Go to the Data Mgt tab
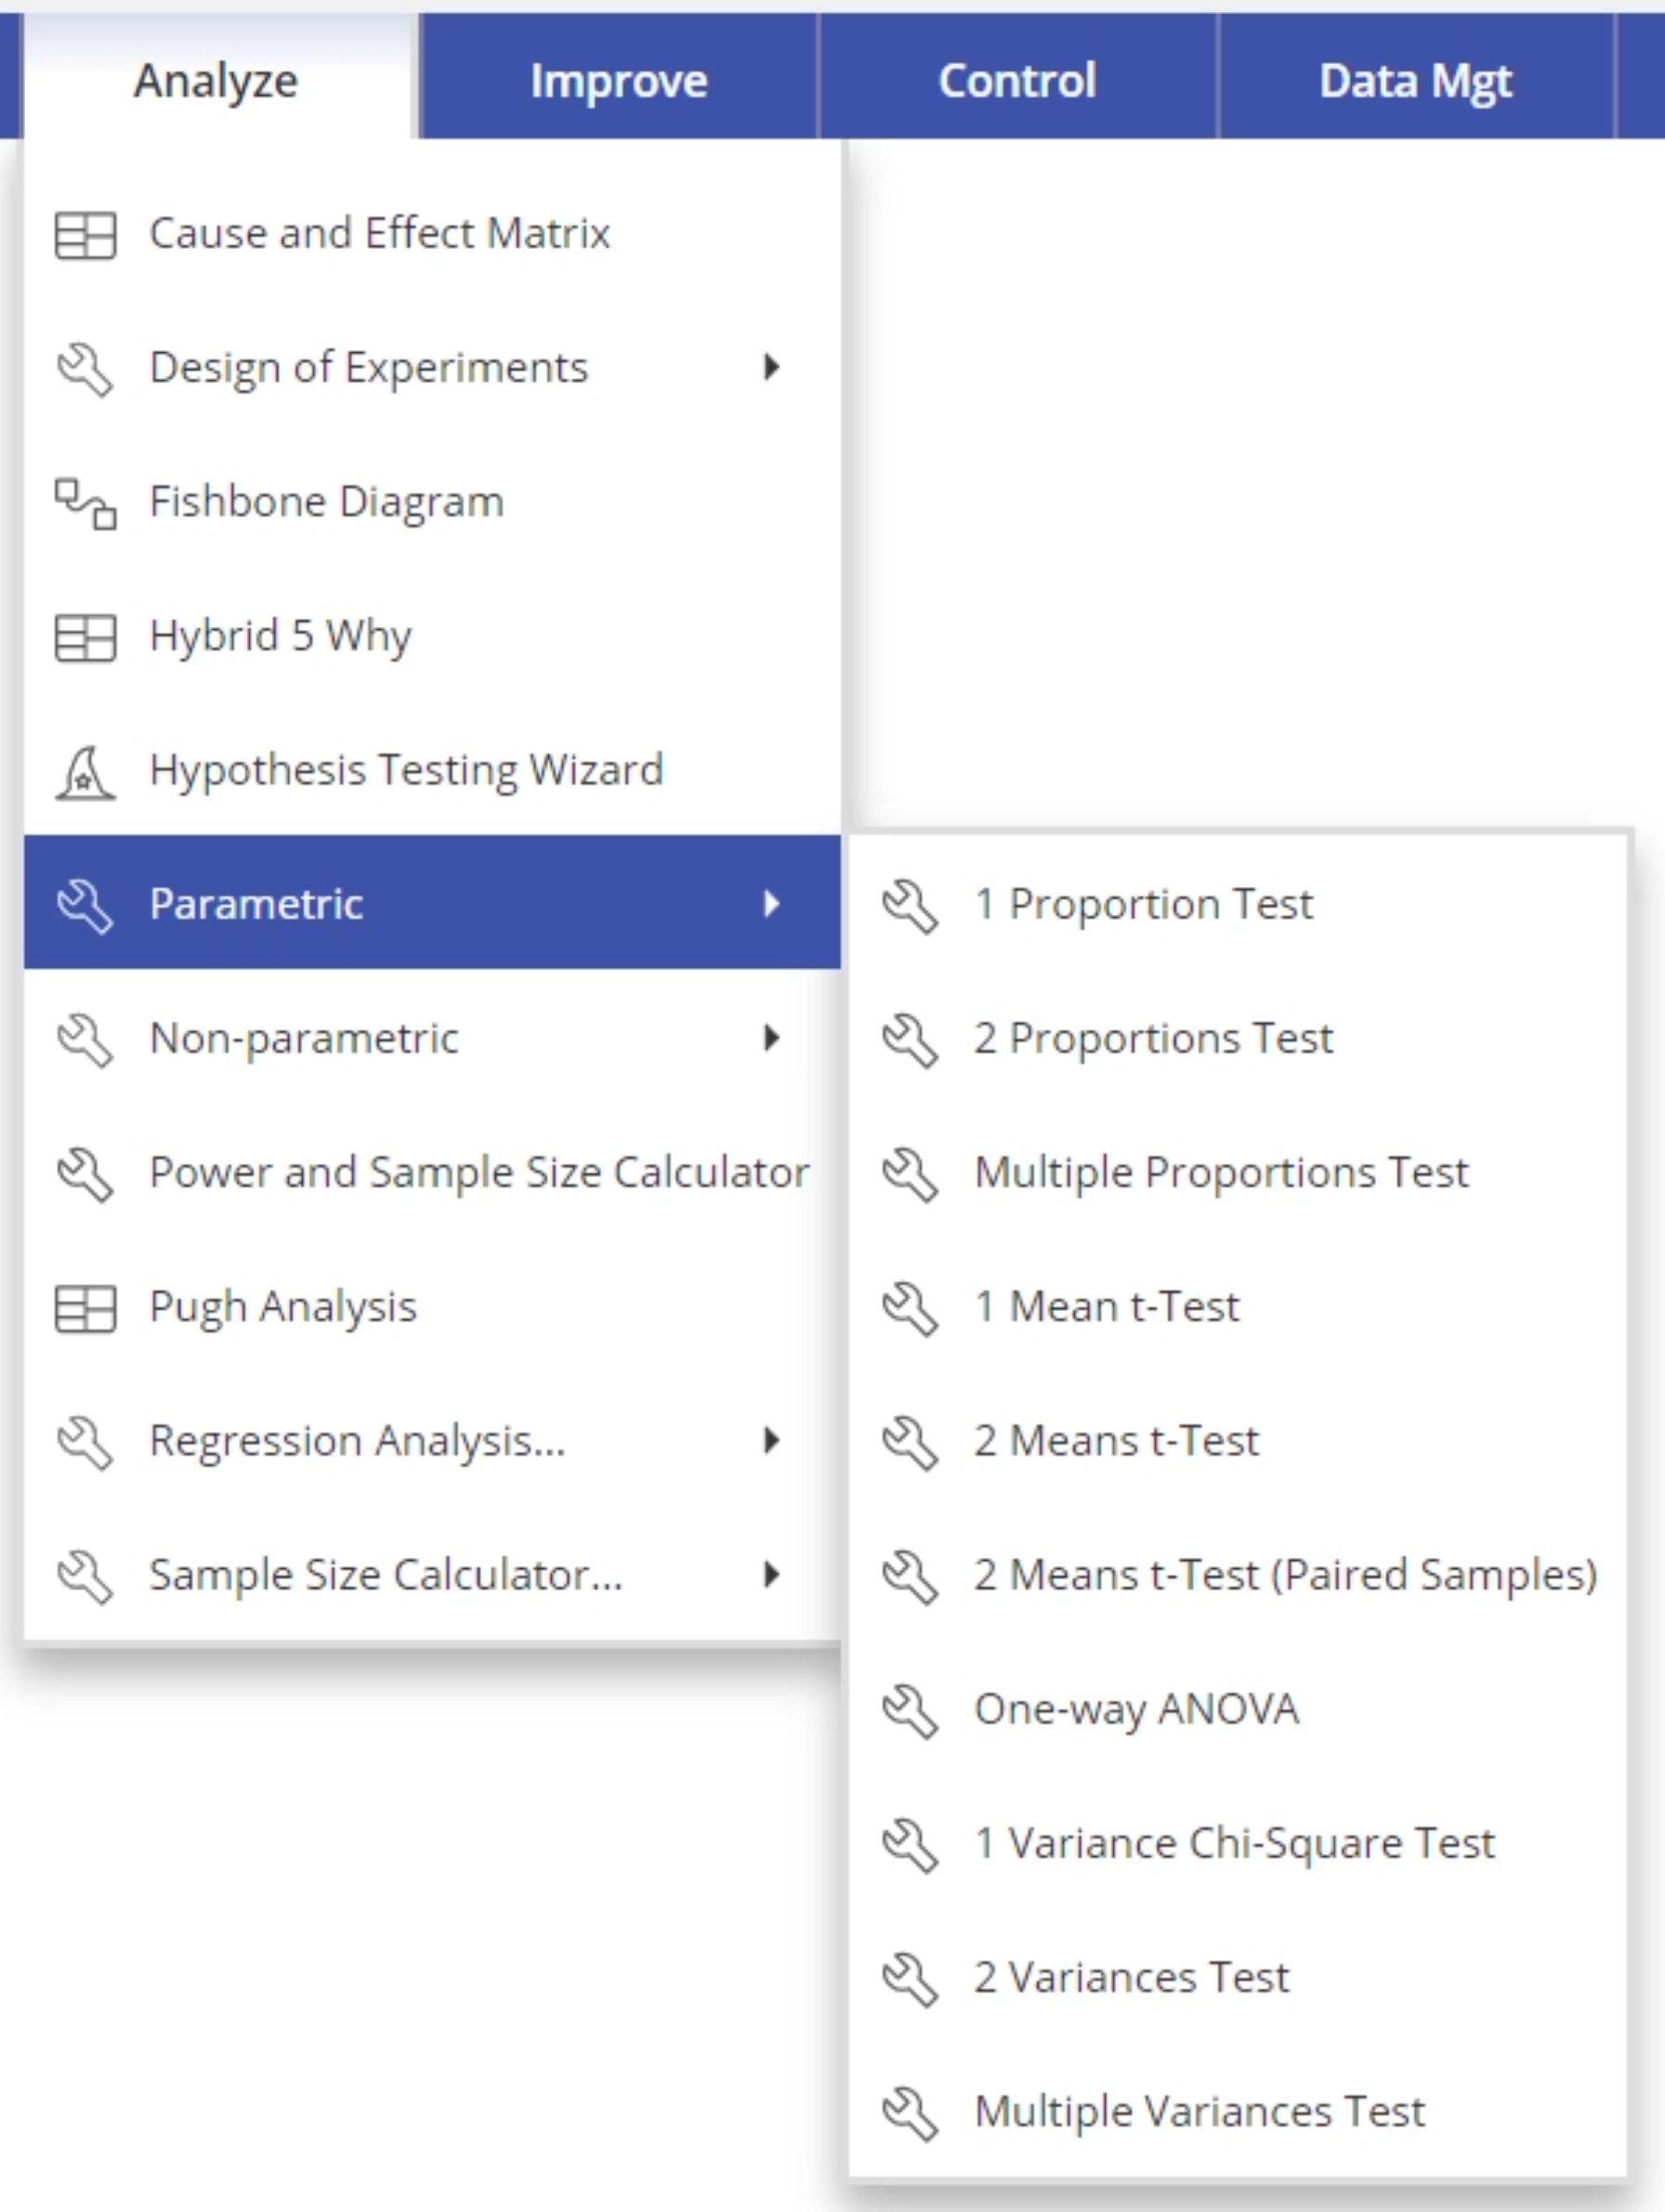 [1415, 80]
